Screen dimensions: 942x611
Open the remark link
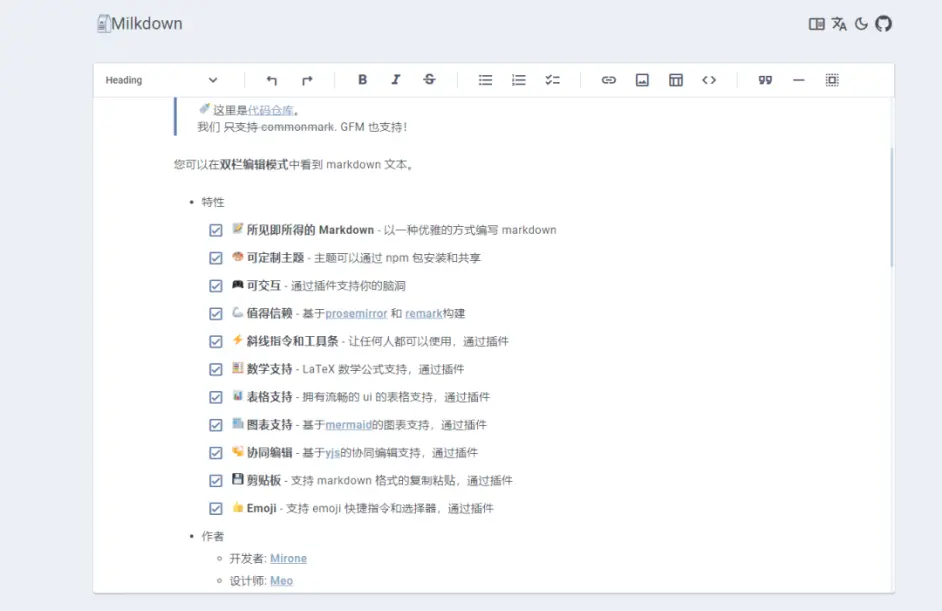[424, 314]
